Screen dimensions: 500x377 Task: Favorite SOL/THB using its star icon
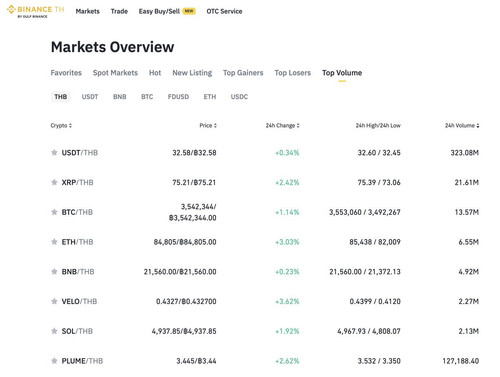[54, 331]
